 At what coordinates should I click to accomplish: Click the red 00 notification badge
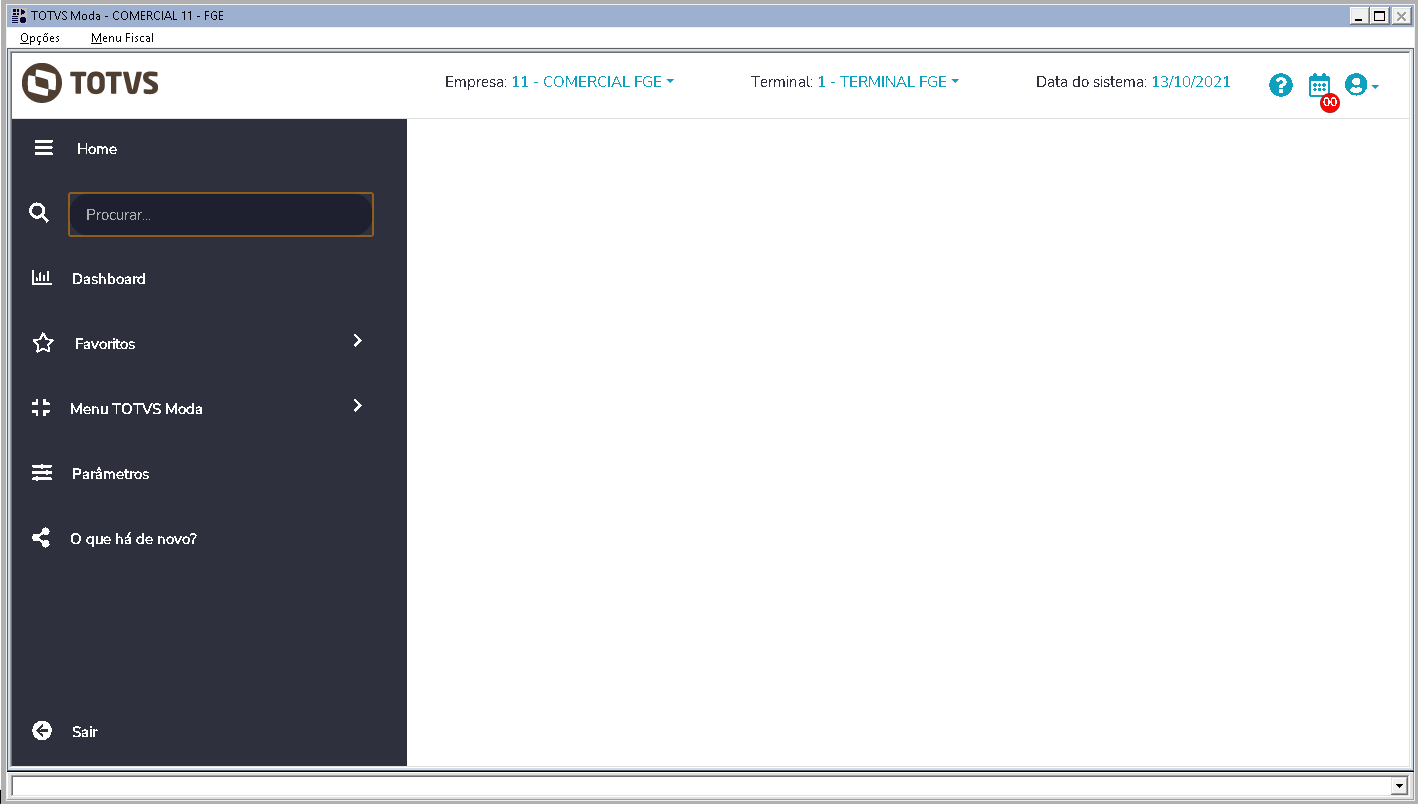click(x=1330, y=102)
